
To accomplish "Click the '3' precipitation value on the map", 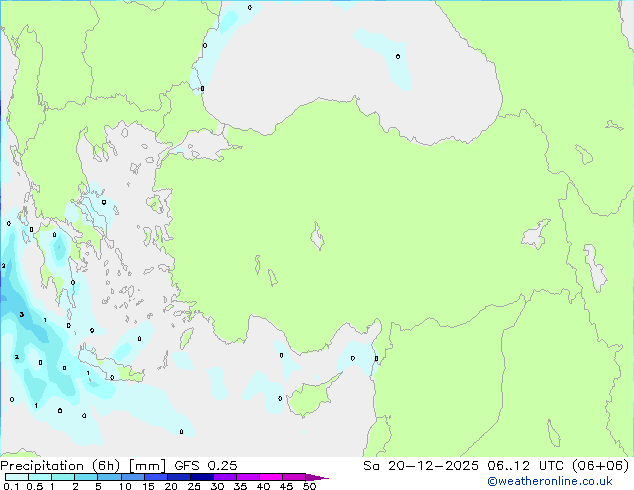I will [22, 315].
